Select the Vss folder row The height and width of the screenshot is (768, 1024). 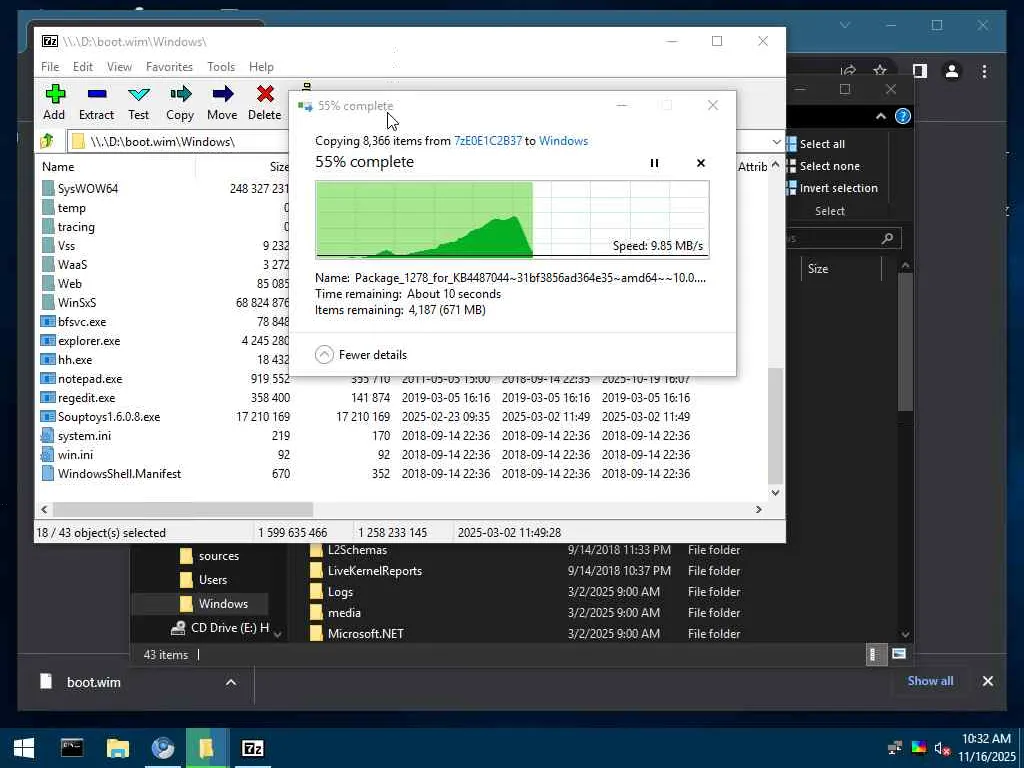point(66,246)
